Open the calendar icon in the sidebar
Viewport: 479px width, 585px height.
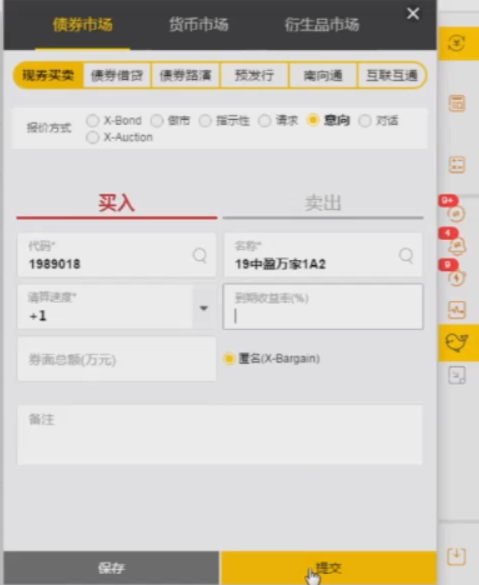457,103
